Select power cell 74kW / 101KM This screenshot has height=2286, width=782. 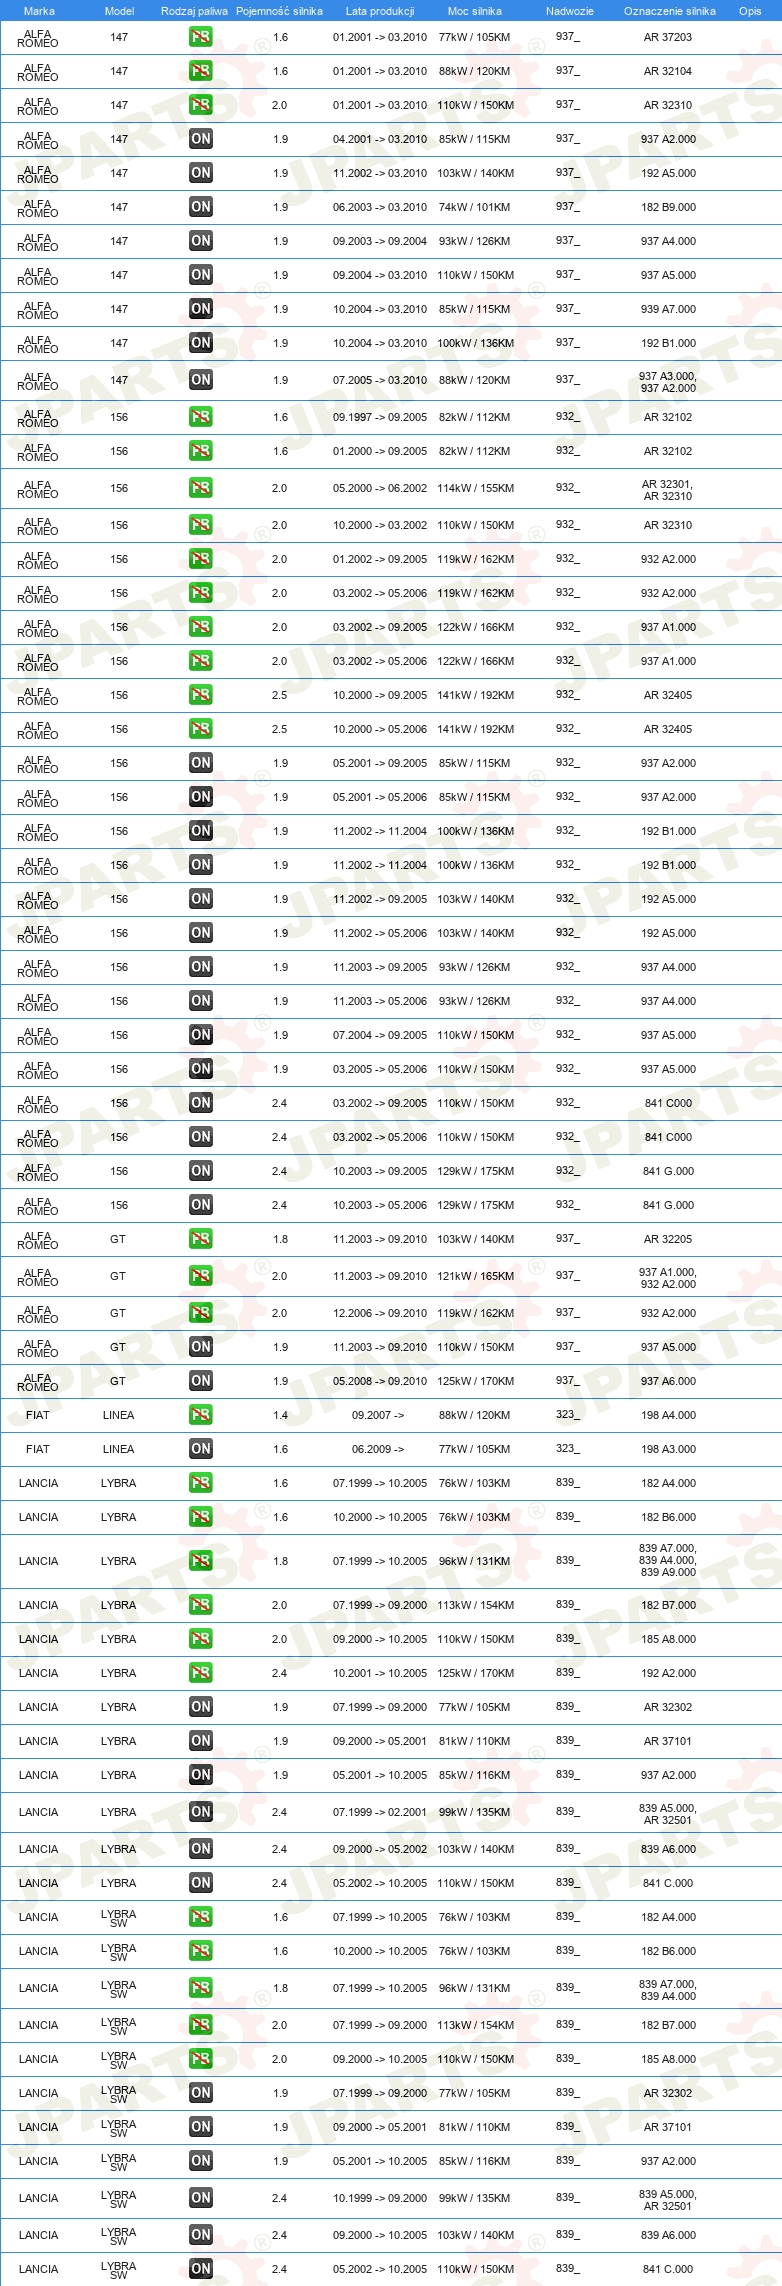(475, 207)
